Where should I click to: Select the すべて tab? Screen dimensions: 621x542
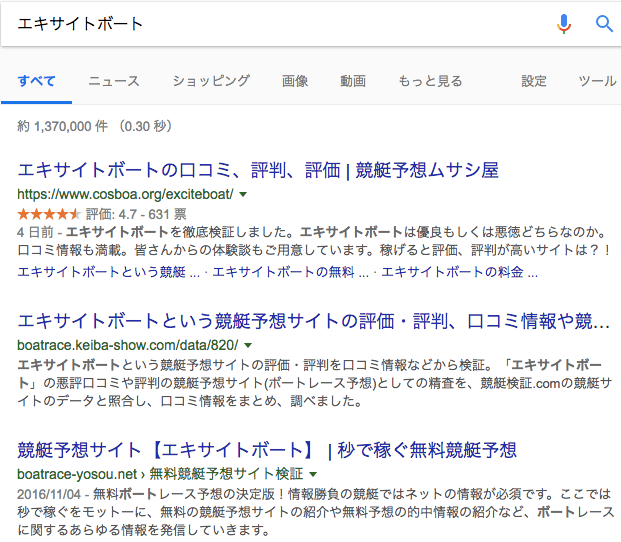[36, 81]
